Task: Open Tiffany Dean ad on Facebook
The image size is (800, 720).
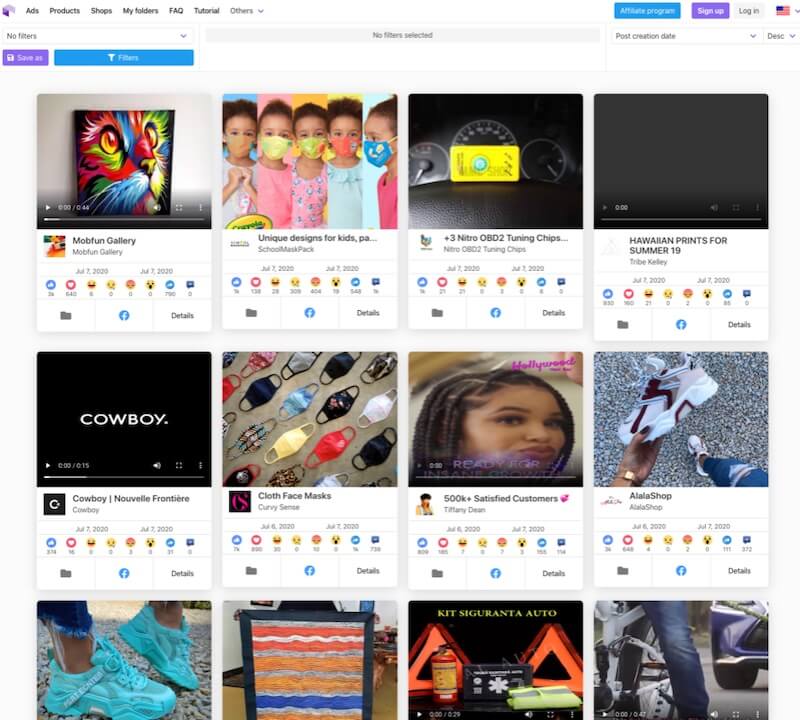Action: [x=495, y=574]
